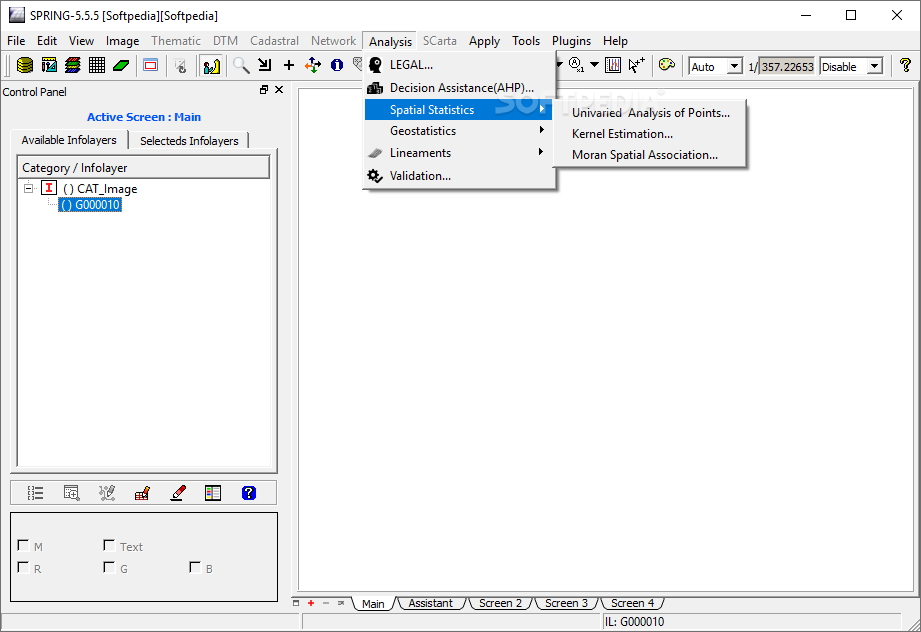Enable the R channel checkbox

point(23,567)
